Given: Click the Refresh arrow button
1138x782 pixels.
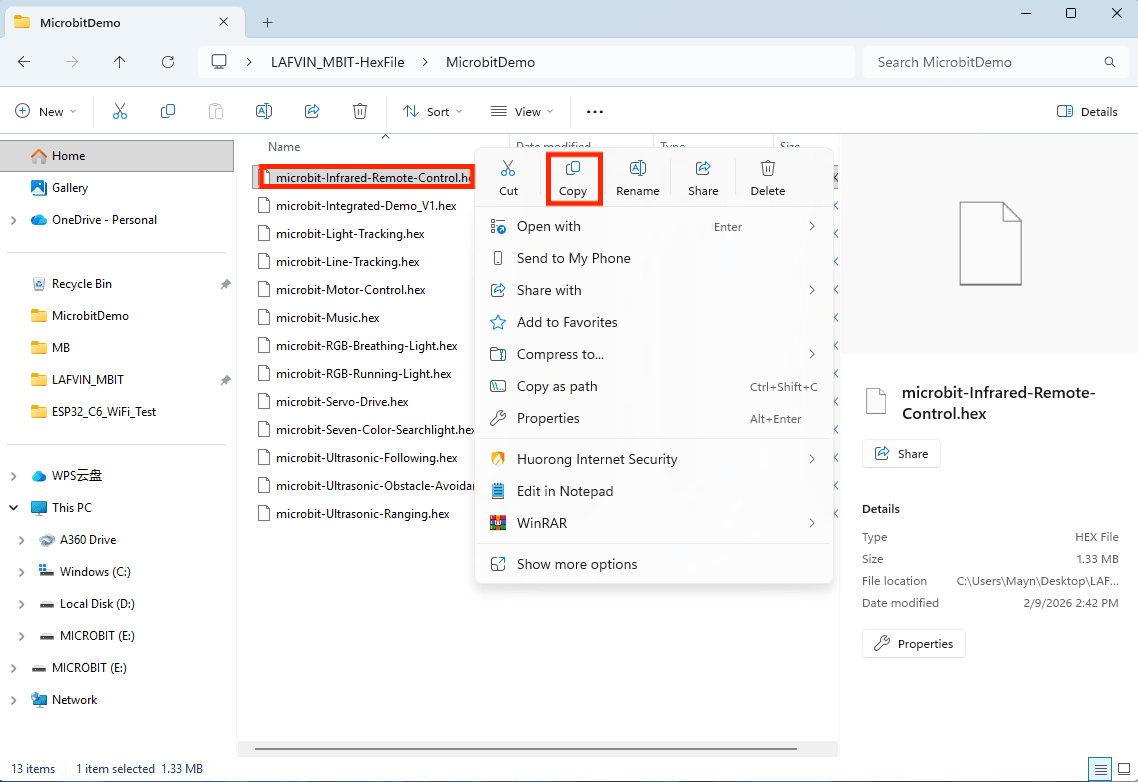Looking at the screenshot, I should pos(168,62).
